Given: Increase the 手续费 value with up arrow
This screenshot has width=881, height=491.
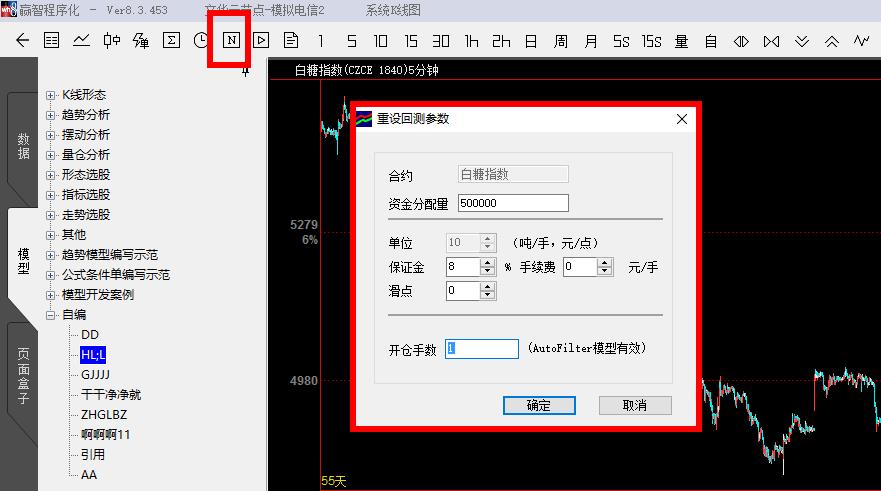Looking at the screenshot, I should [x=604, y=263].
